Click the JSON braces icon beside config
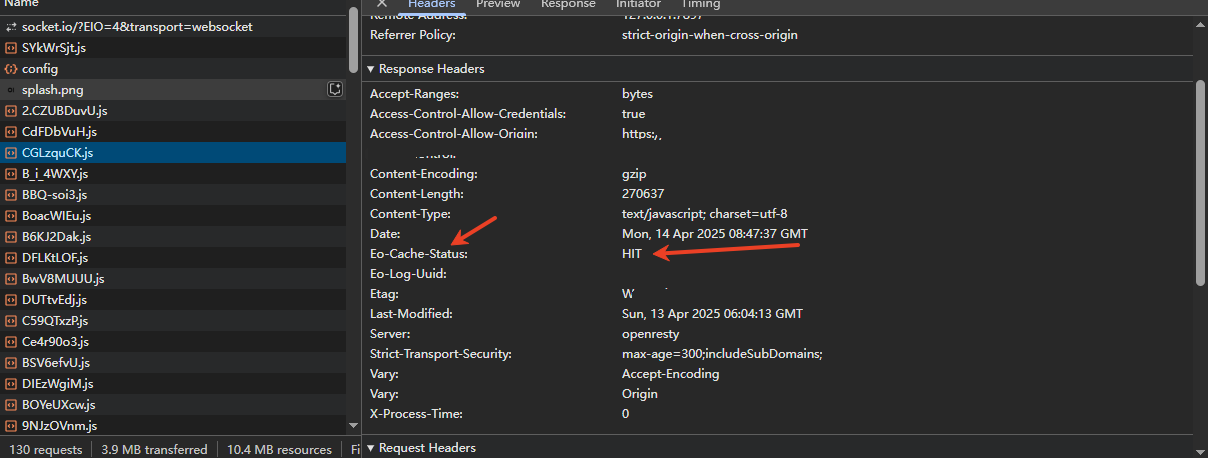 tap(11, 69)
